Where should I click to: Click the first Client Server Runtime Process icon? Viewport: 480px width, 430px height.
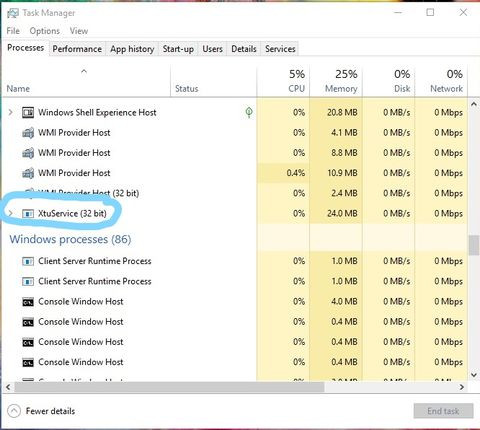pos(28,261)
